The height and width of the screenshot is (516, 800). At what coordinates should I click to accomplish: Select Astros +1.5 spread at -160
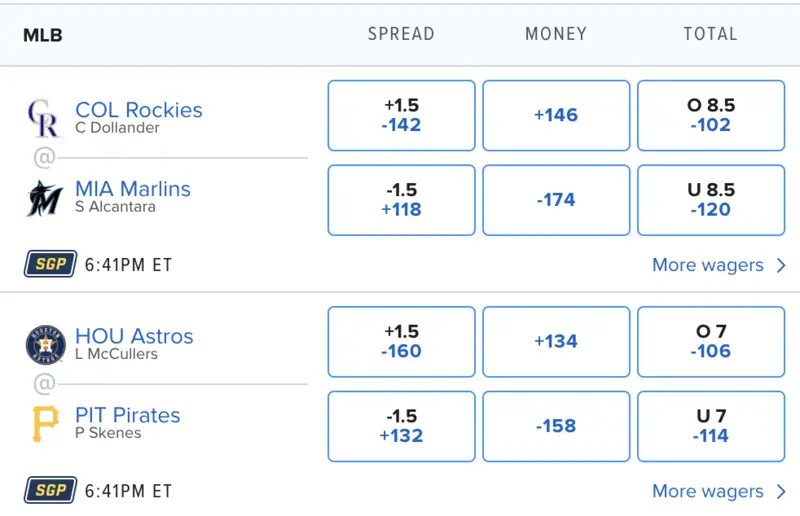(x=401, y=342)
